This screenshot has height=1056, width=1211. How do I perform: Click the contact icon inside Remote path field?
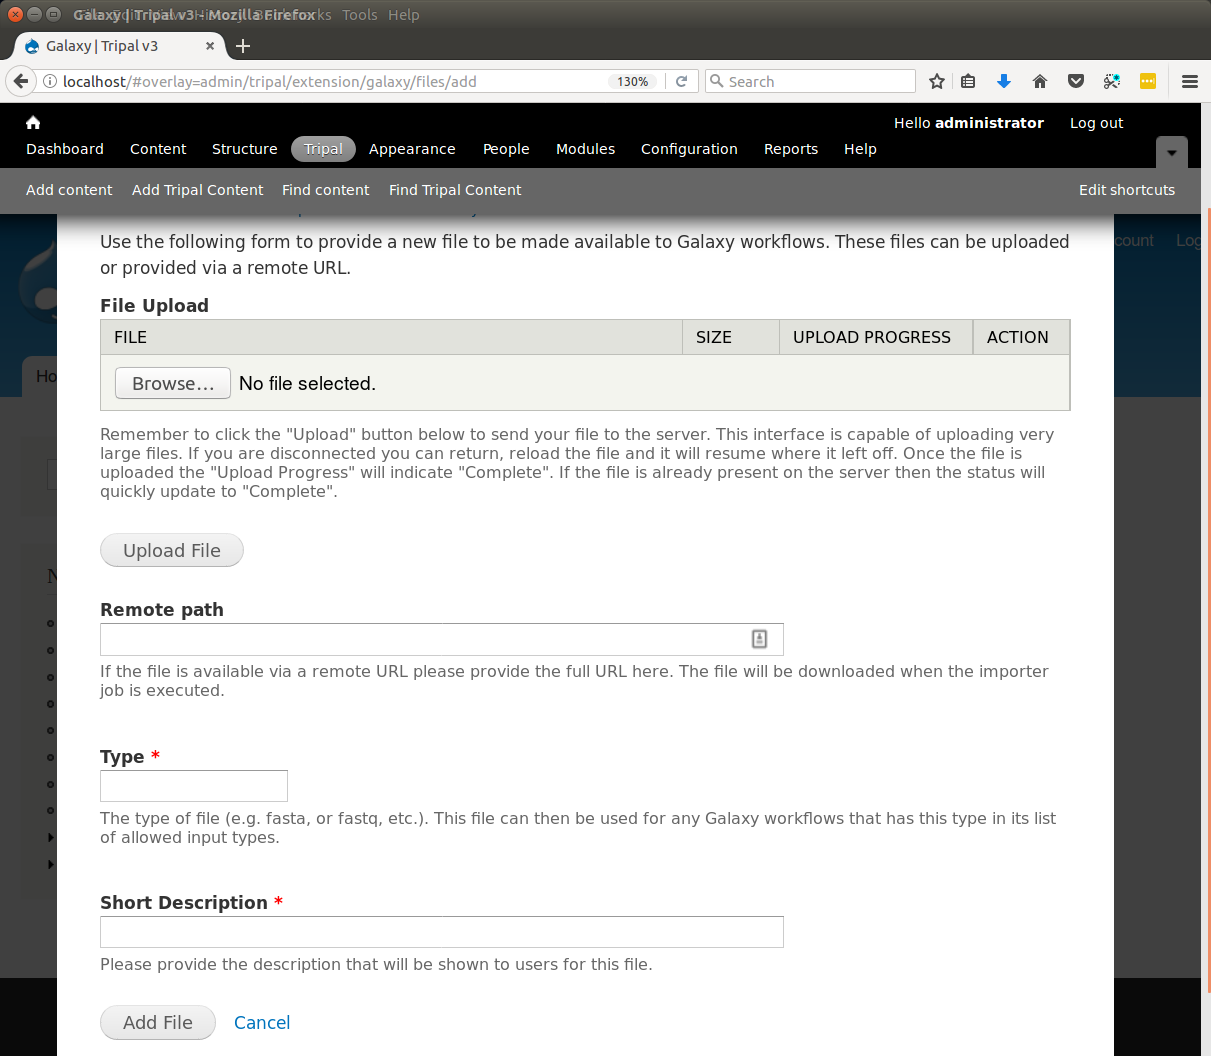[x=759, y=639]
